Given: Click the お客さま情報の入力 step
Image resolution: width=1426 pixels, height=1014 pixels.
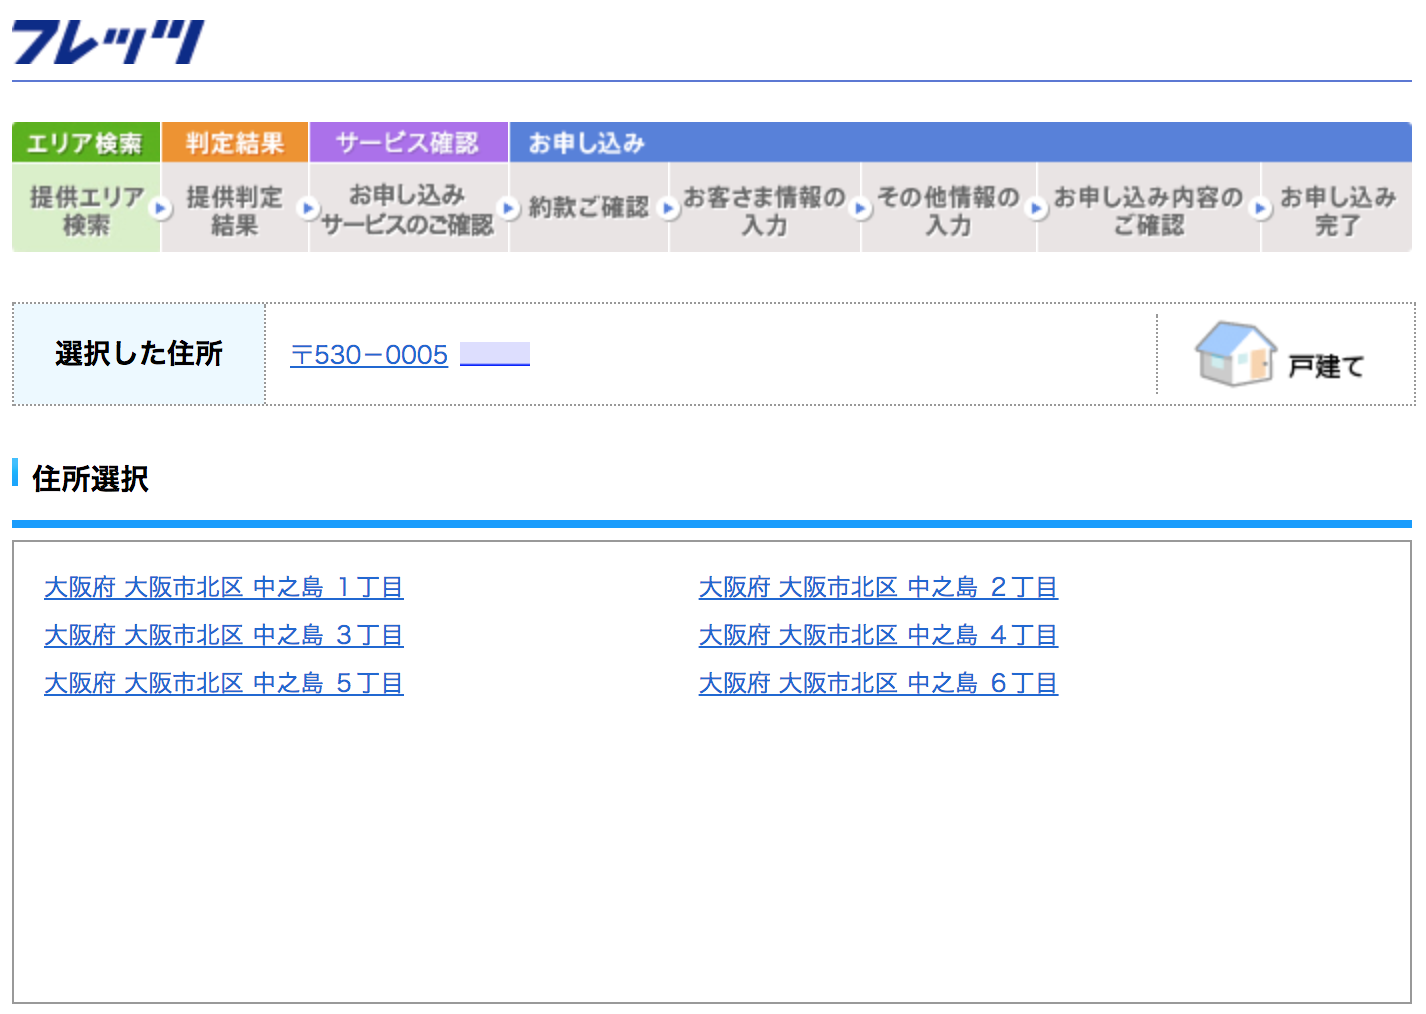Looking at the screenshot, I should coord(764,210).
